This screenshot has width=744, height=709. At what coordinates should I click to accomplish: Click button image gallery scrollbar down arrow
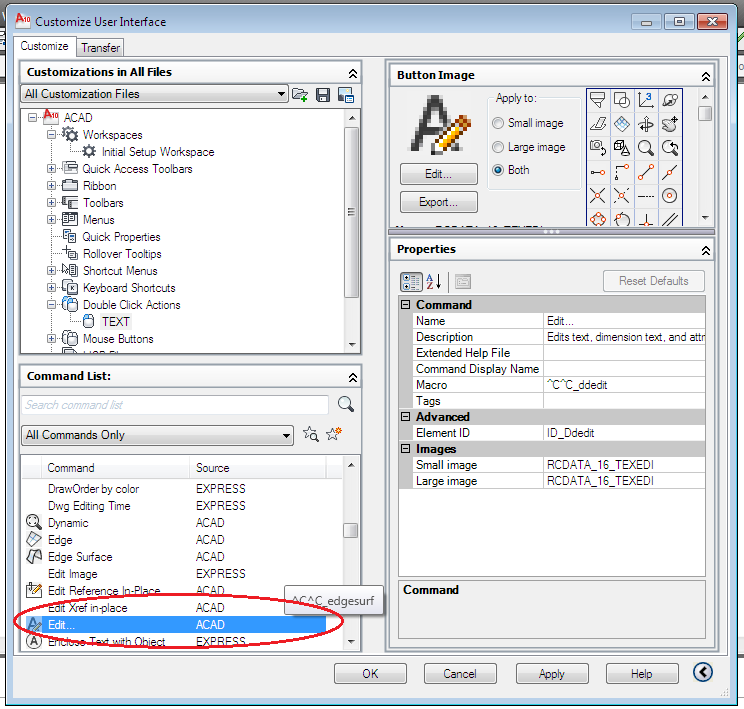point(705,218)
